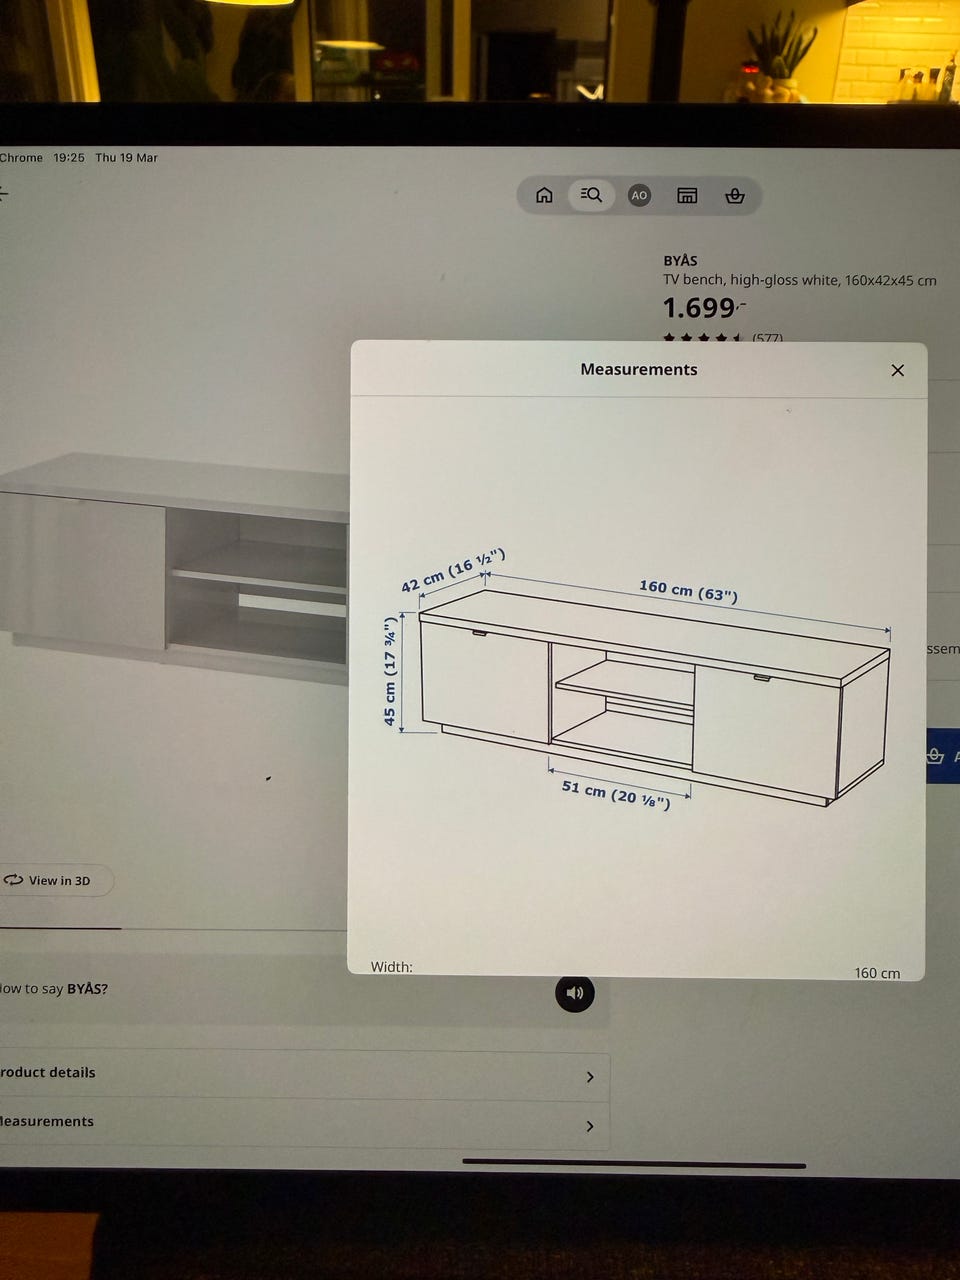
Task: Click the 1.699 price text
Action: coord(704,308)
